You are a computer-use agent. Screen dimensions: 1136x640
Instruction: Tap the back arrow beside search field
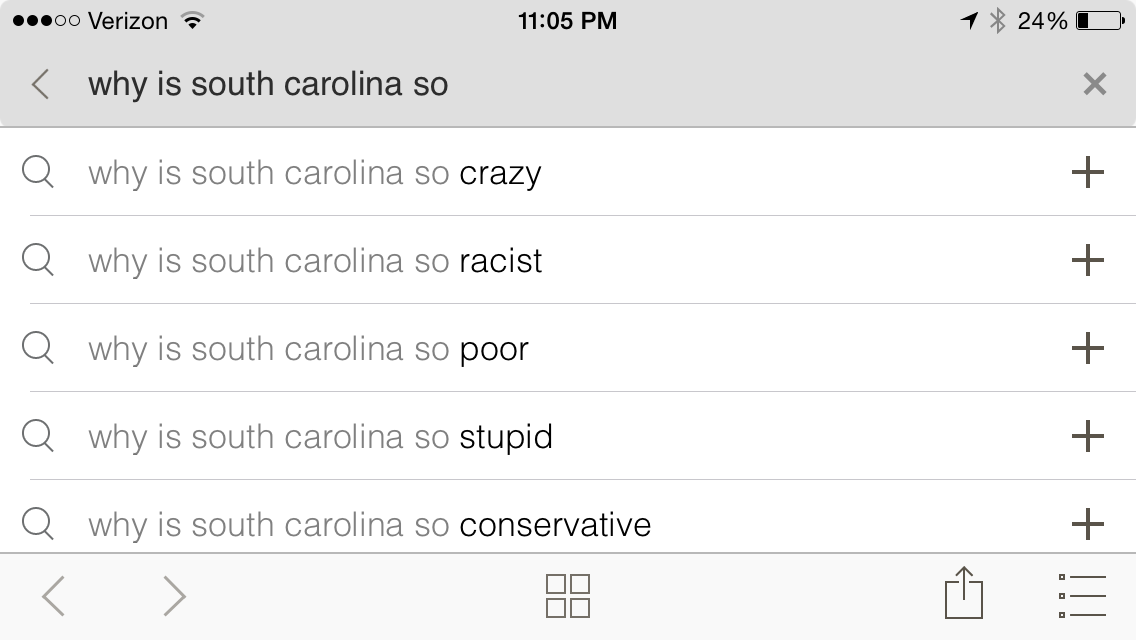click(41, 84)
